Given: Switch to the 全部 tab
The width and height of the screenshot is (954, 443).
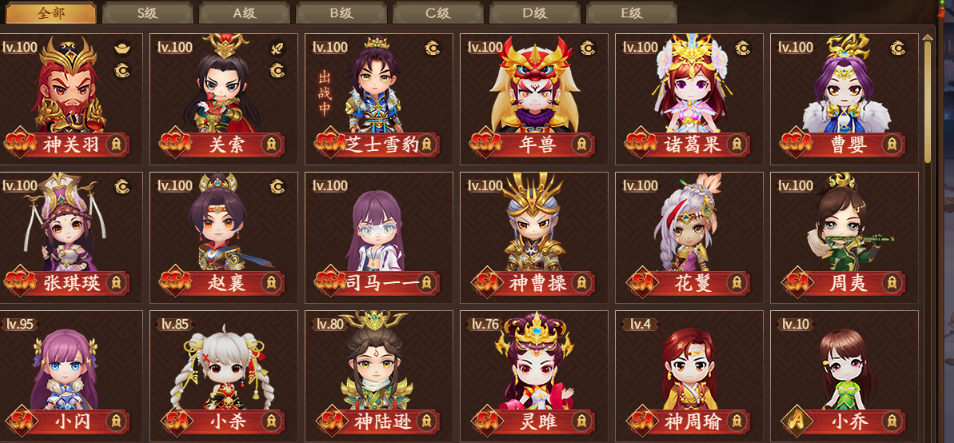Looking at the screenshot, I should [x=51, y=13].
